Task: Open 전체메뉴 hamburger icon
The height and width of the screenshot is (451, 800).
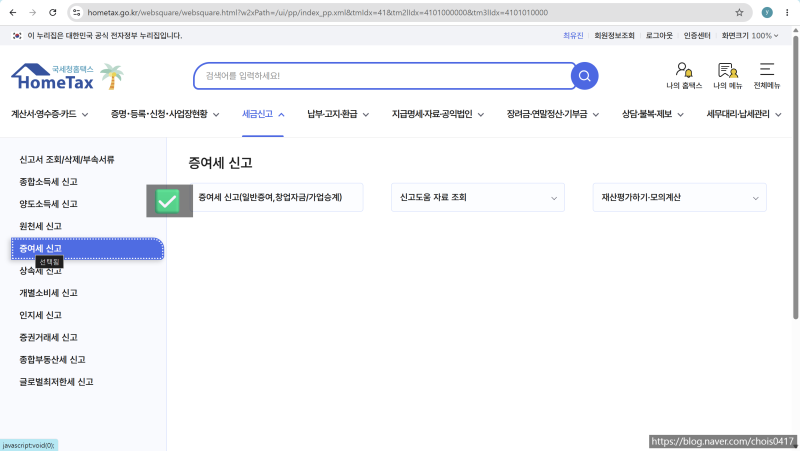Action: [x=767, y=76]
